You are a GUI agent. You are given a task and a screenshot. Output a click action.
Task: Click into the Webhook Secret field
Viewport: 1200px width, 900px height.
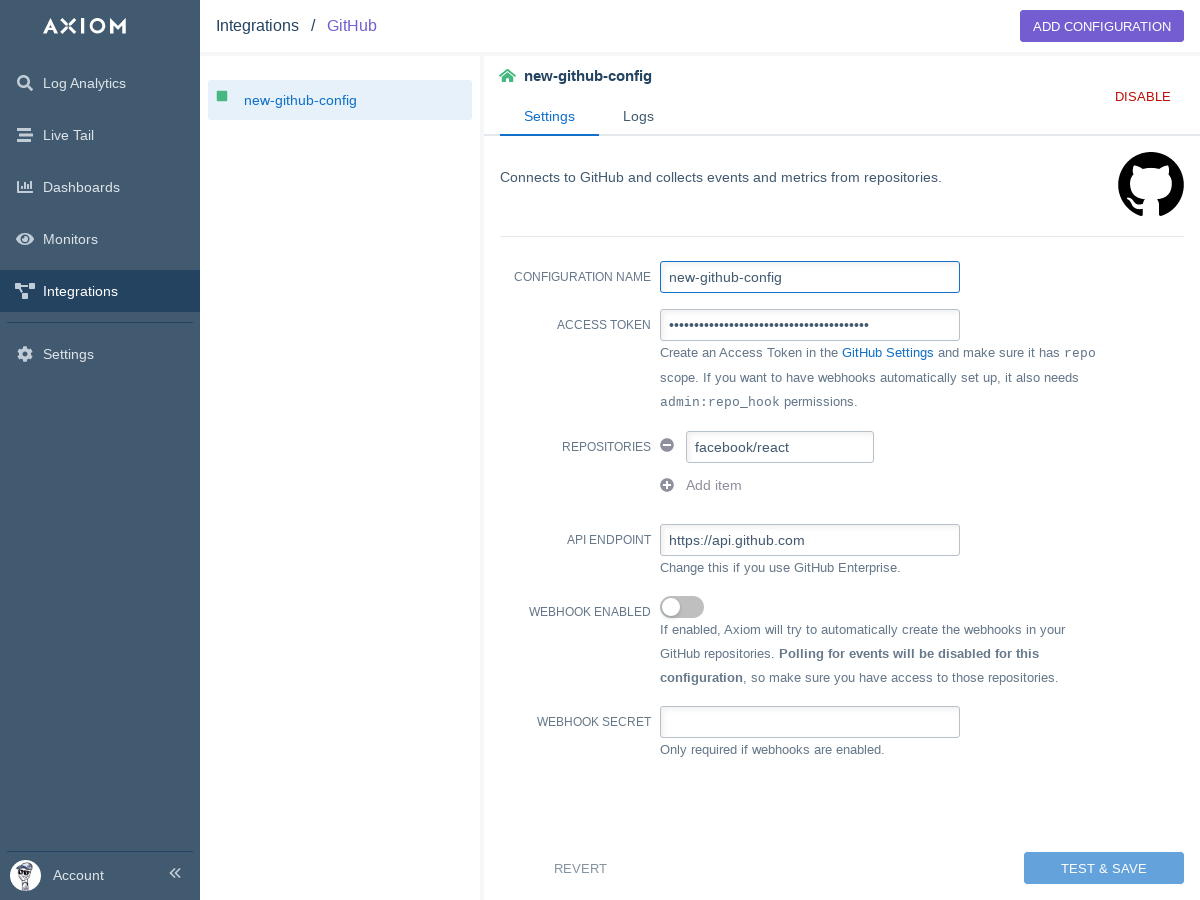(809, 722)
